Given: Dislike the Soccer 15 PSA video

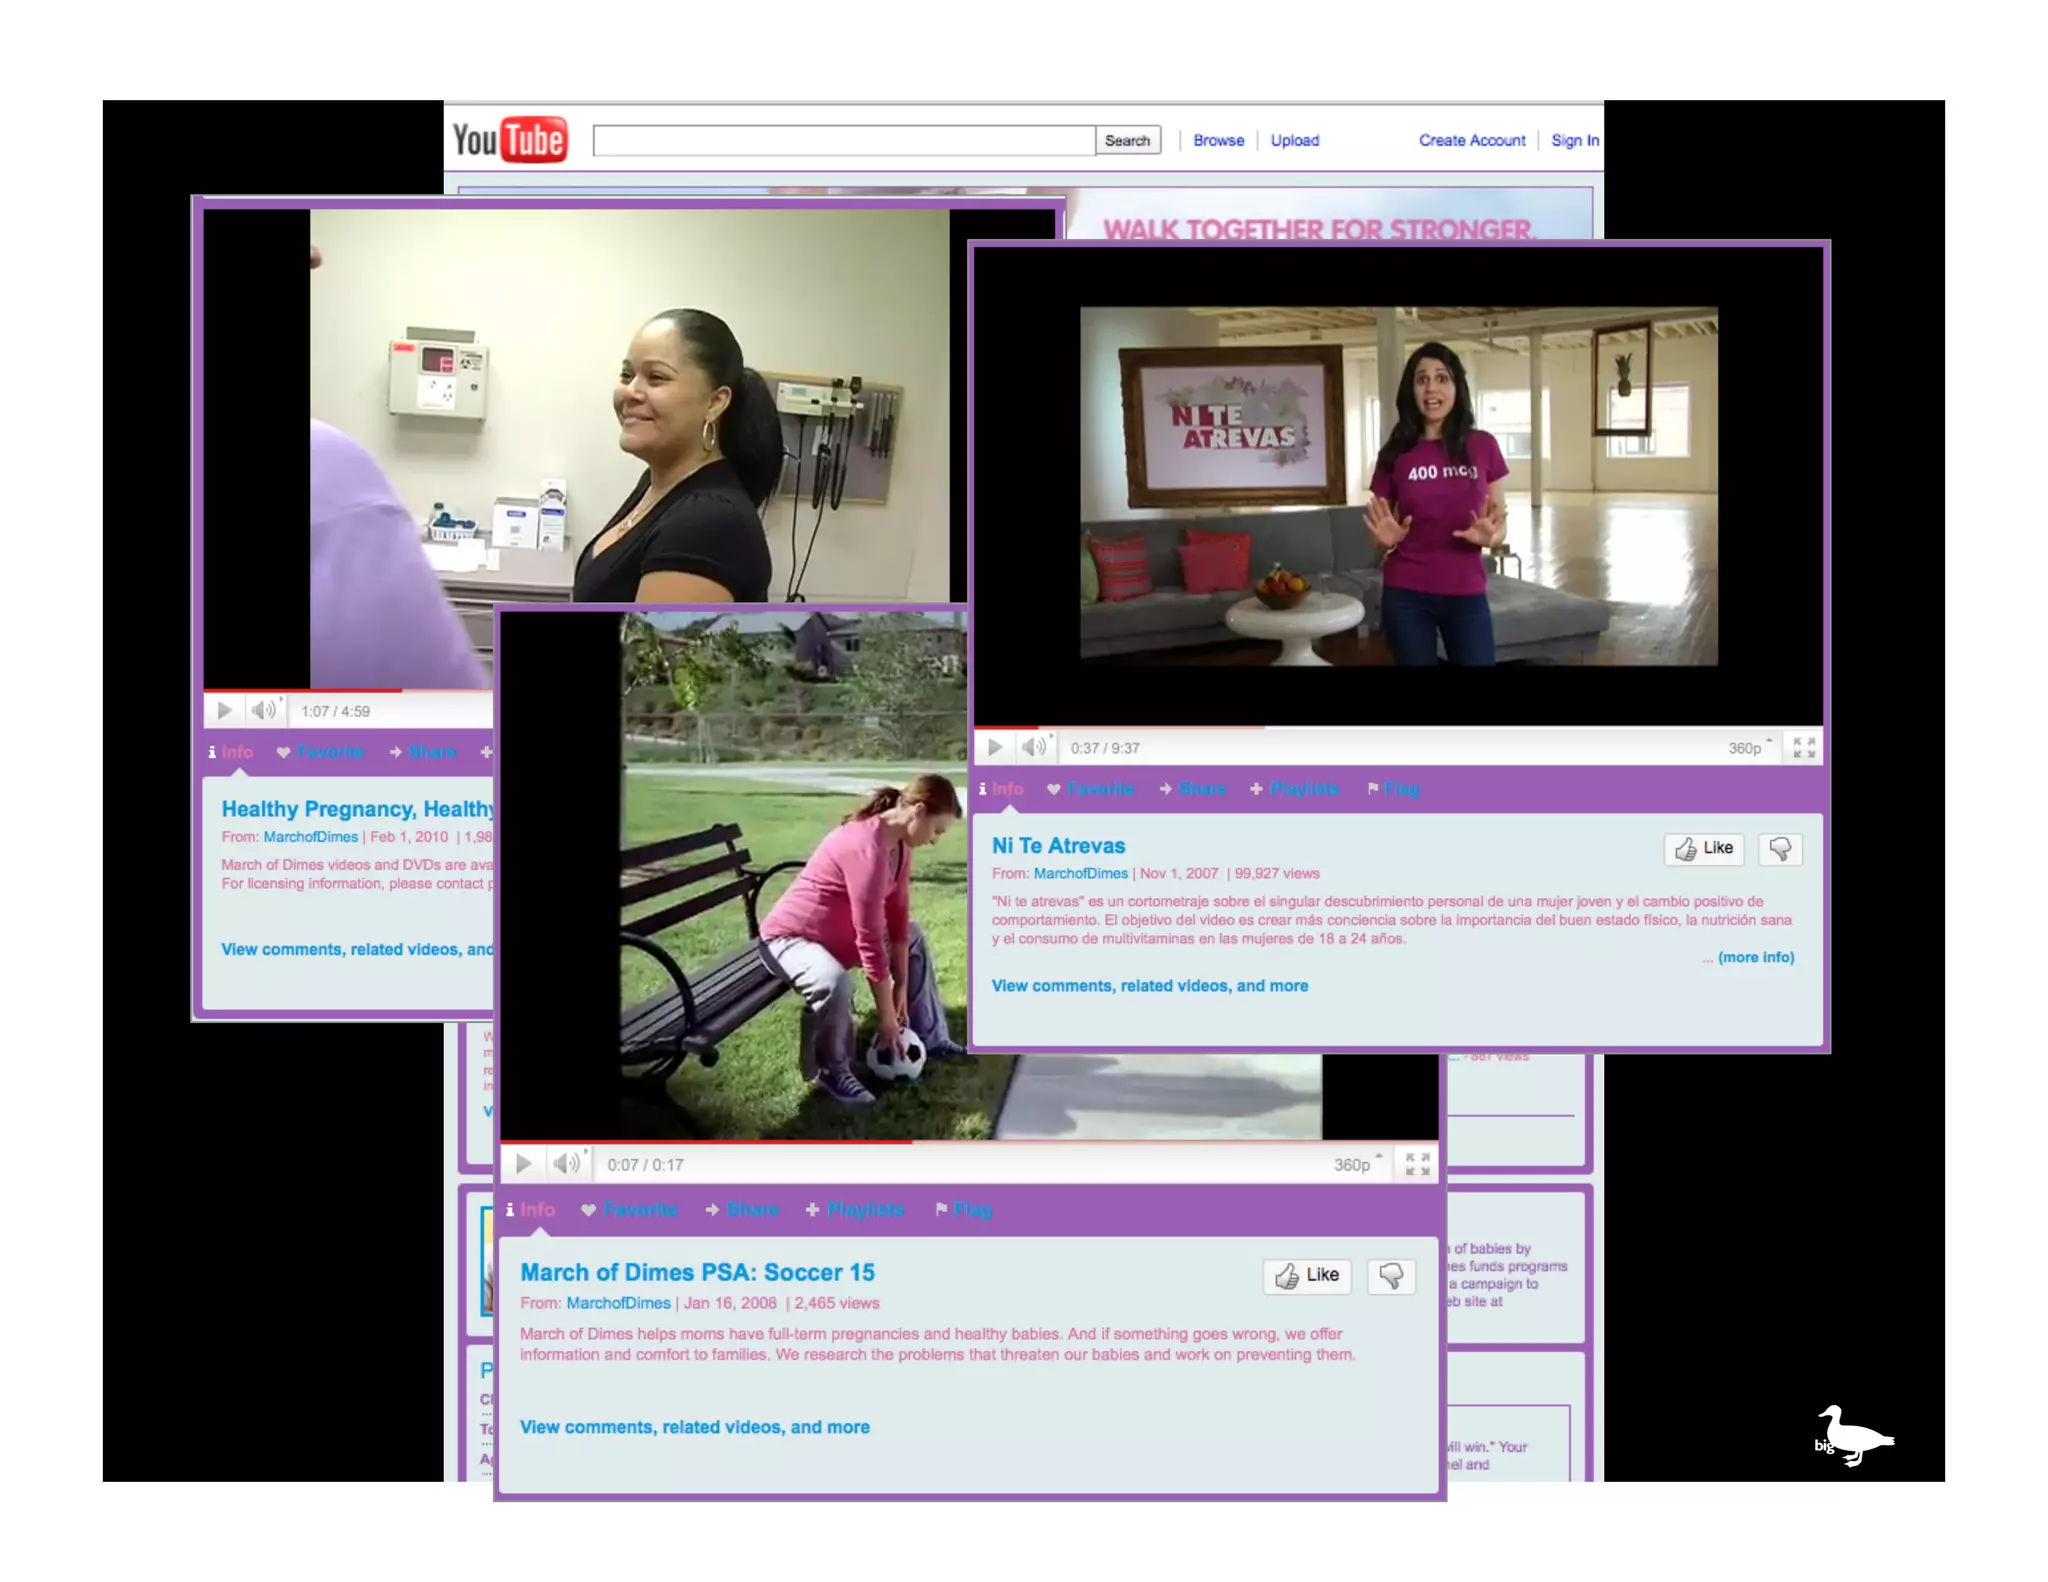Looking at the screenshot, I should point(1391,1275).
